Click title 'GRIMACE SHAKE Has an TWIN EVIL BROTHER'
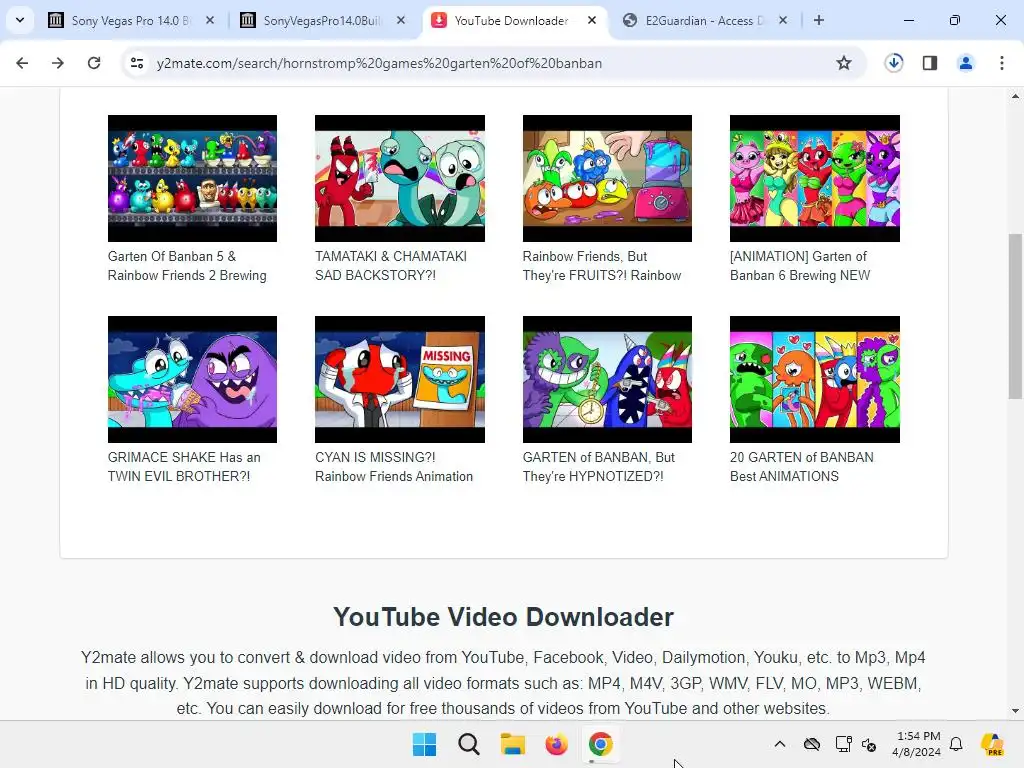The width and height of the screenshot is (1024, 768). click(184, 467)
